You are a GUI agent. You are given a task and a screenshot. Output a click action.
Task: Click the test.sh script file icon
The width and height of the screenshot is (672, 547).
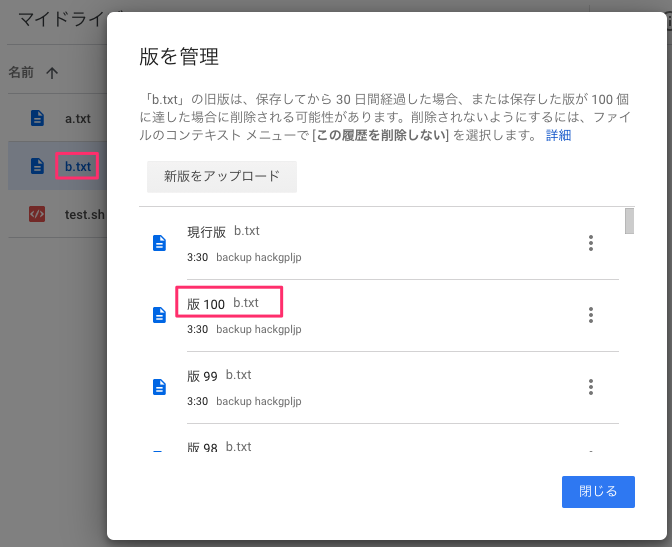coord(37,214)
